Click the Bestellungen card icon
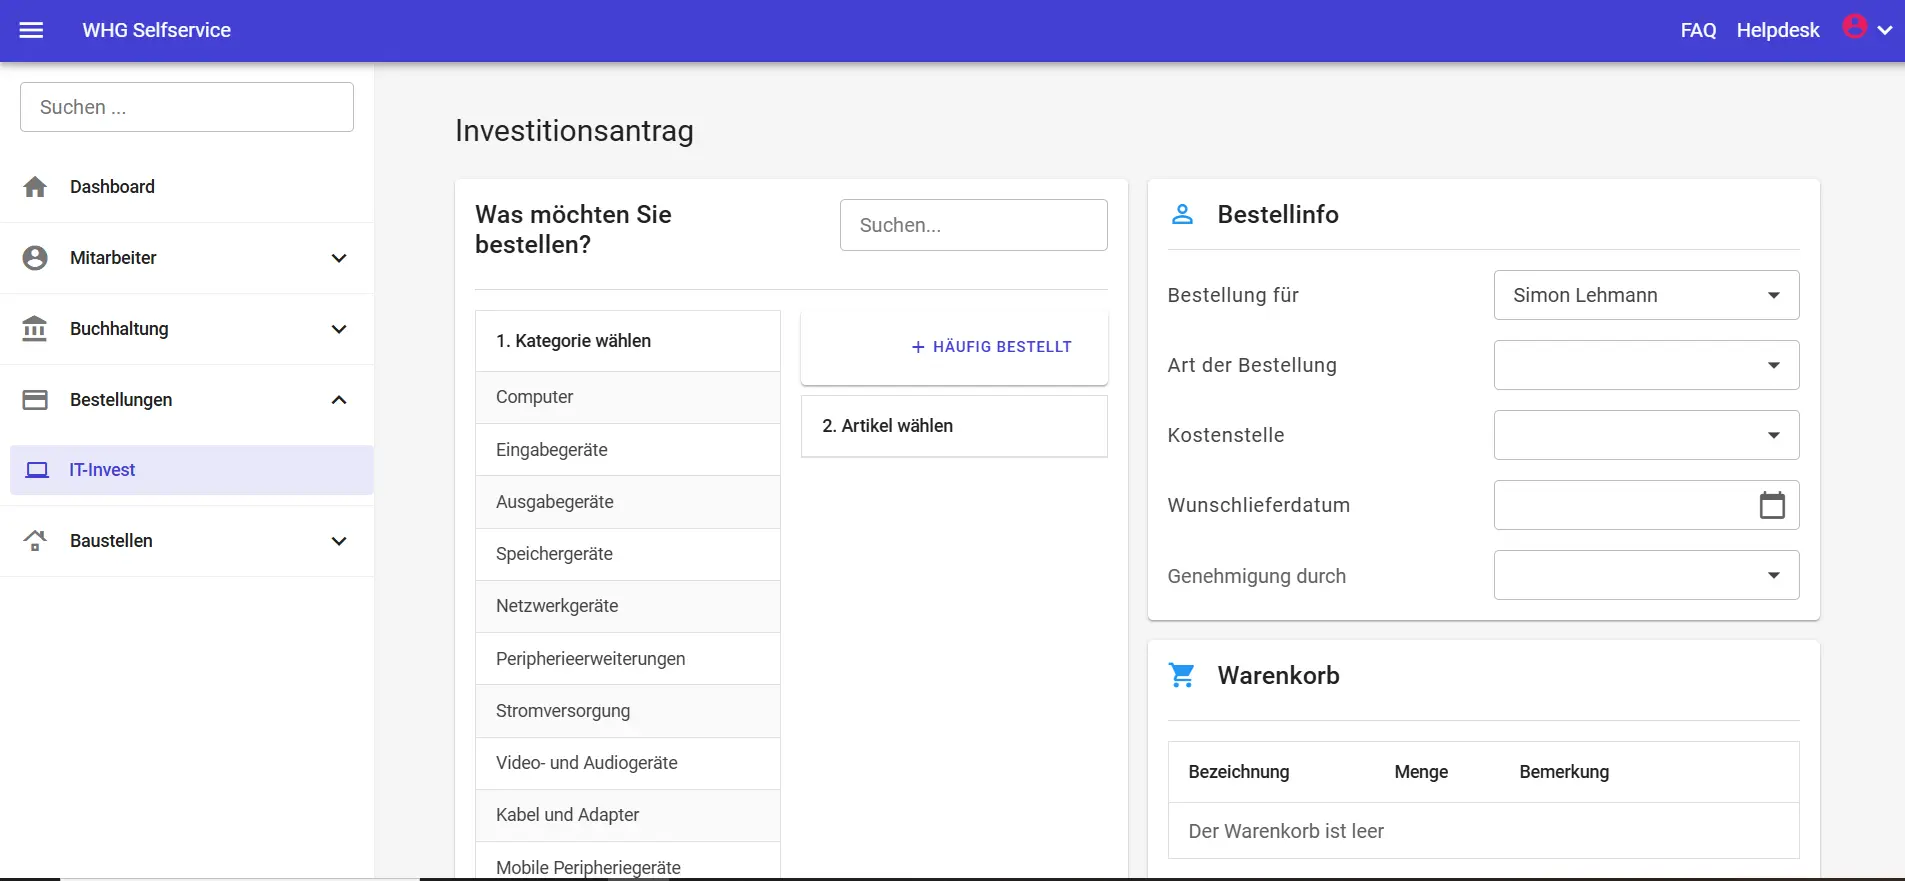 point(35,400)
